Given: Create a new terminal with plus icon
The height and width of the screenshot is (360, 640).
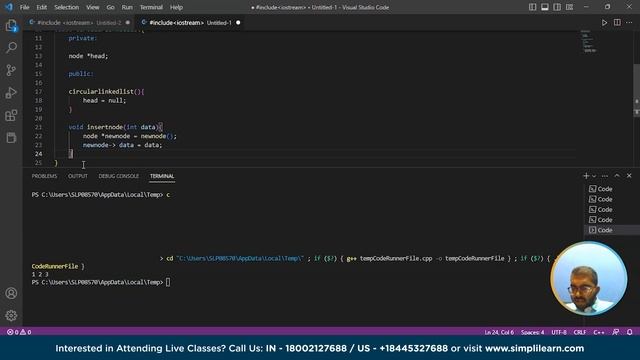Looking at the screenshot, I should pyautogui.click(x=586, y=176).
